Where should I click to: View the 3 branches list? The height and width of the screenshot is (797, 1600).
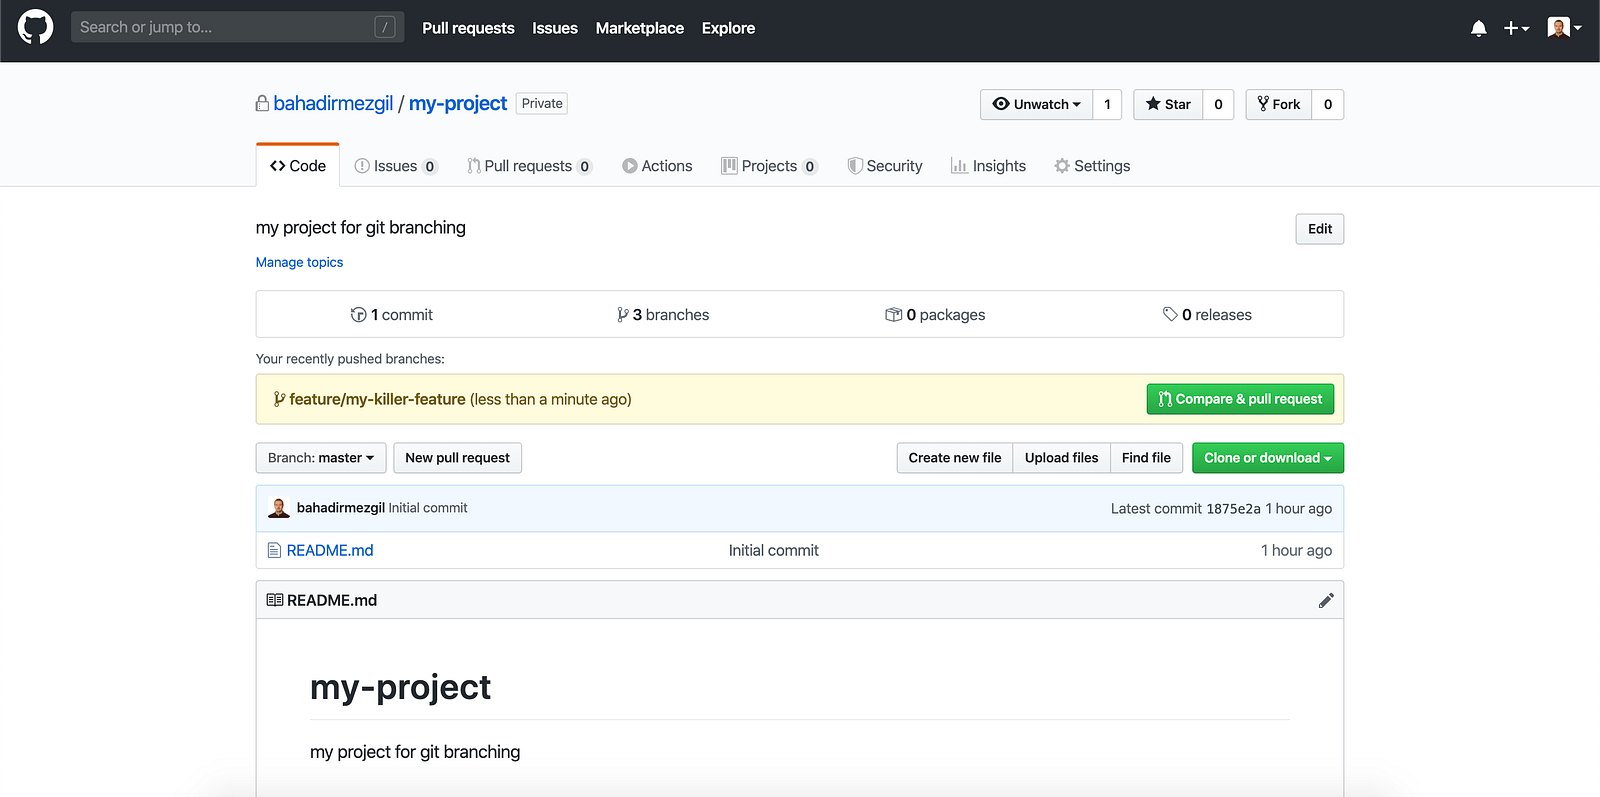(664, 315)
